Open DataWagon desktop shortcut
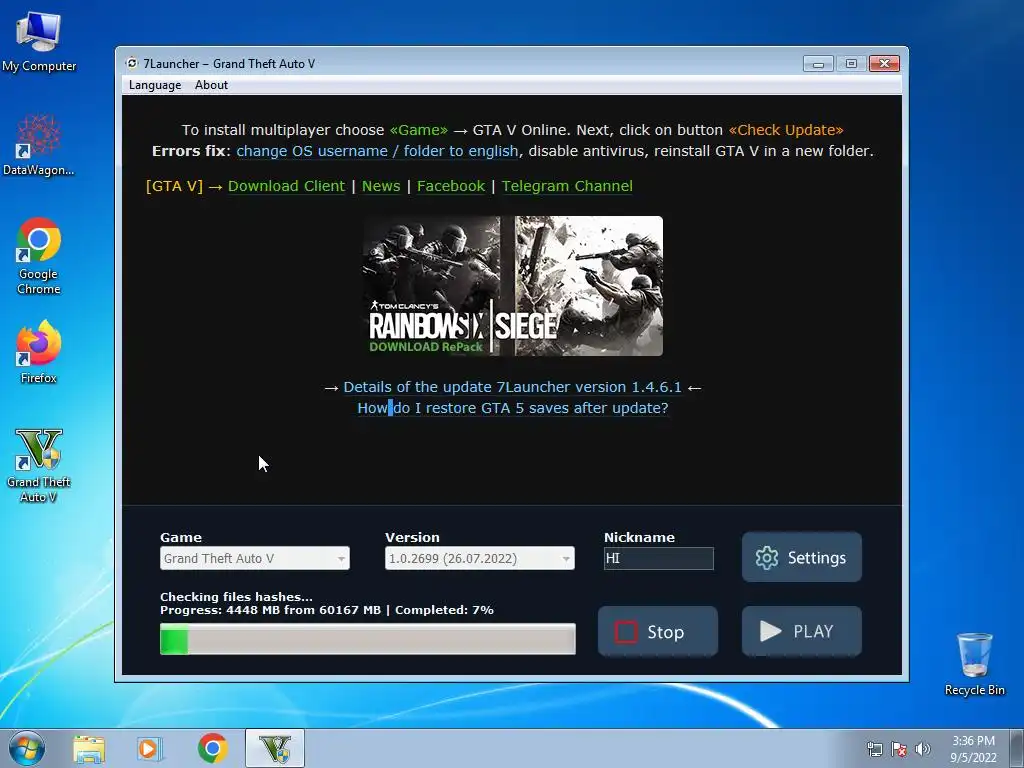1024x768 pixels. pos(39,145)
